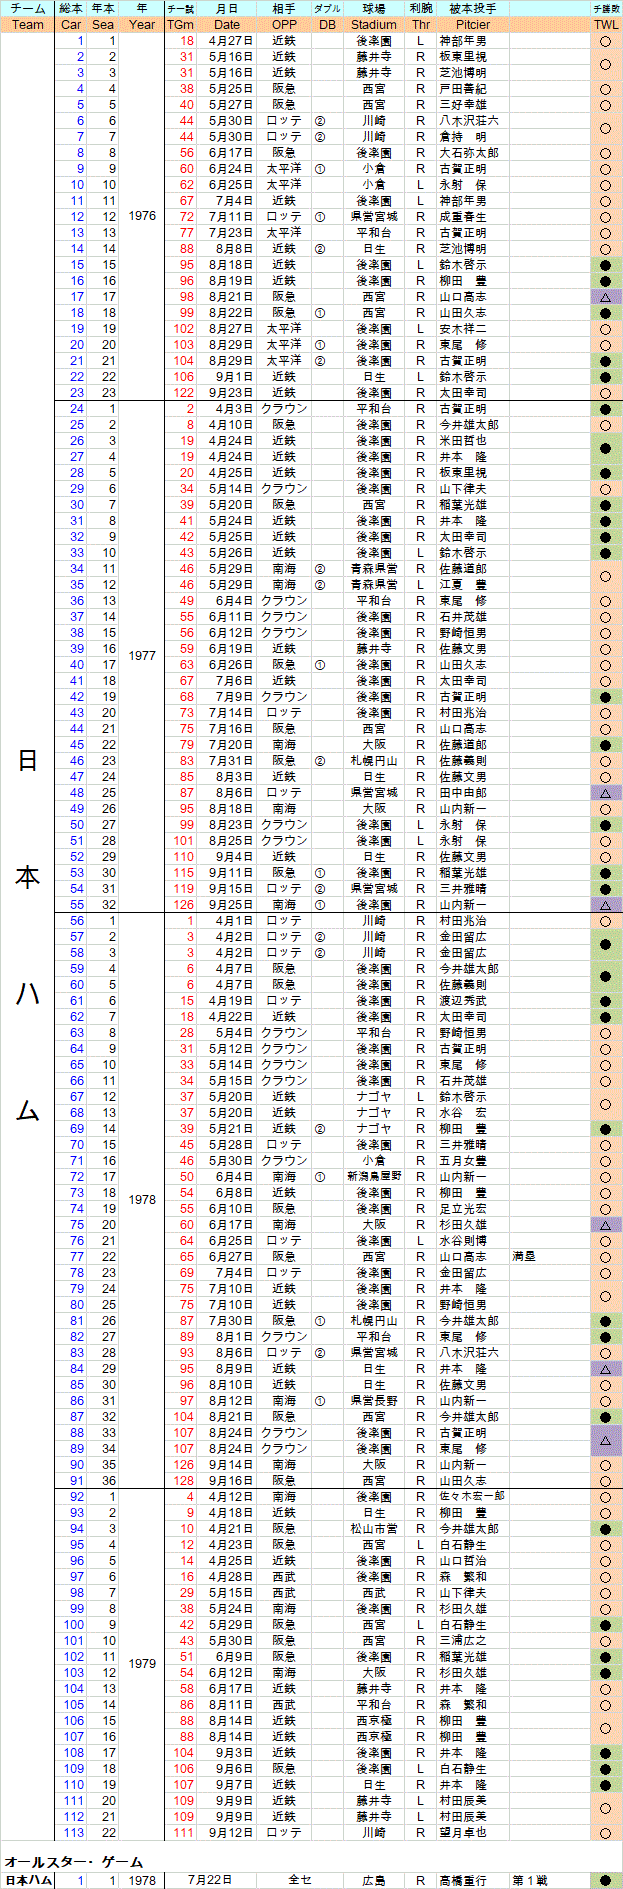The image size is (623, 1889).
Task: Select stadium cell 新潟鳥屋野
Action: (x=374, y=1177)
